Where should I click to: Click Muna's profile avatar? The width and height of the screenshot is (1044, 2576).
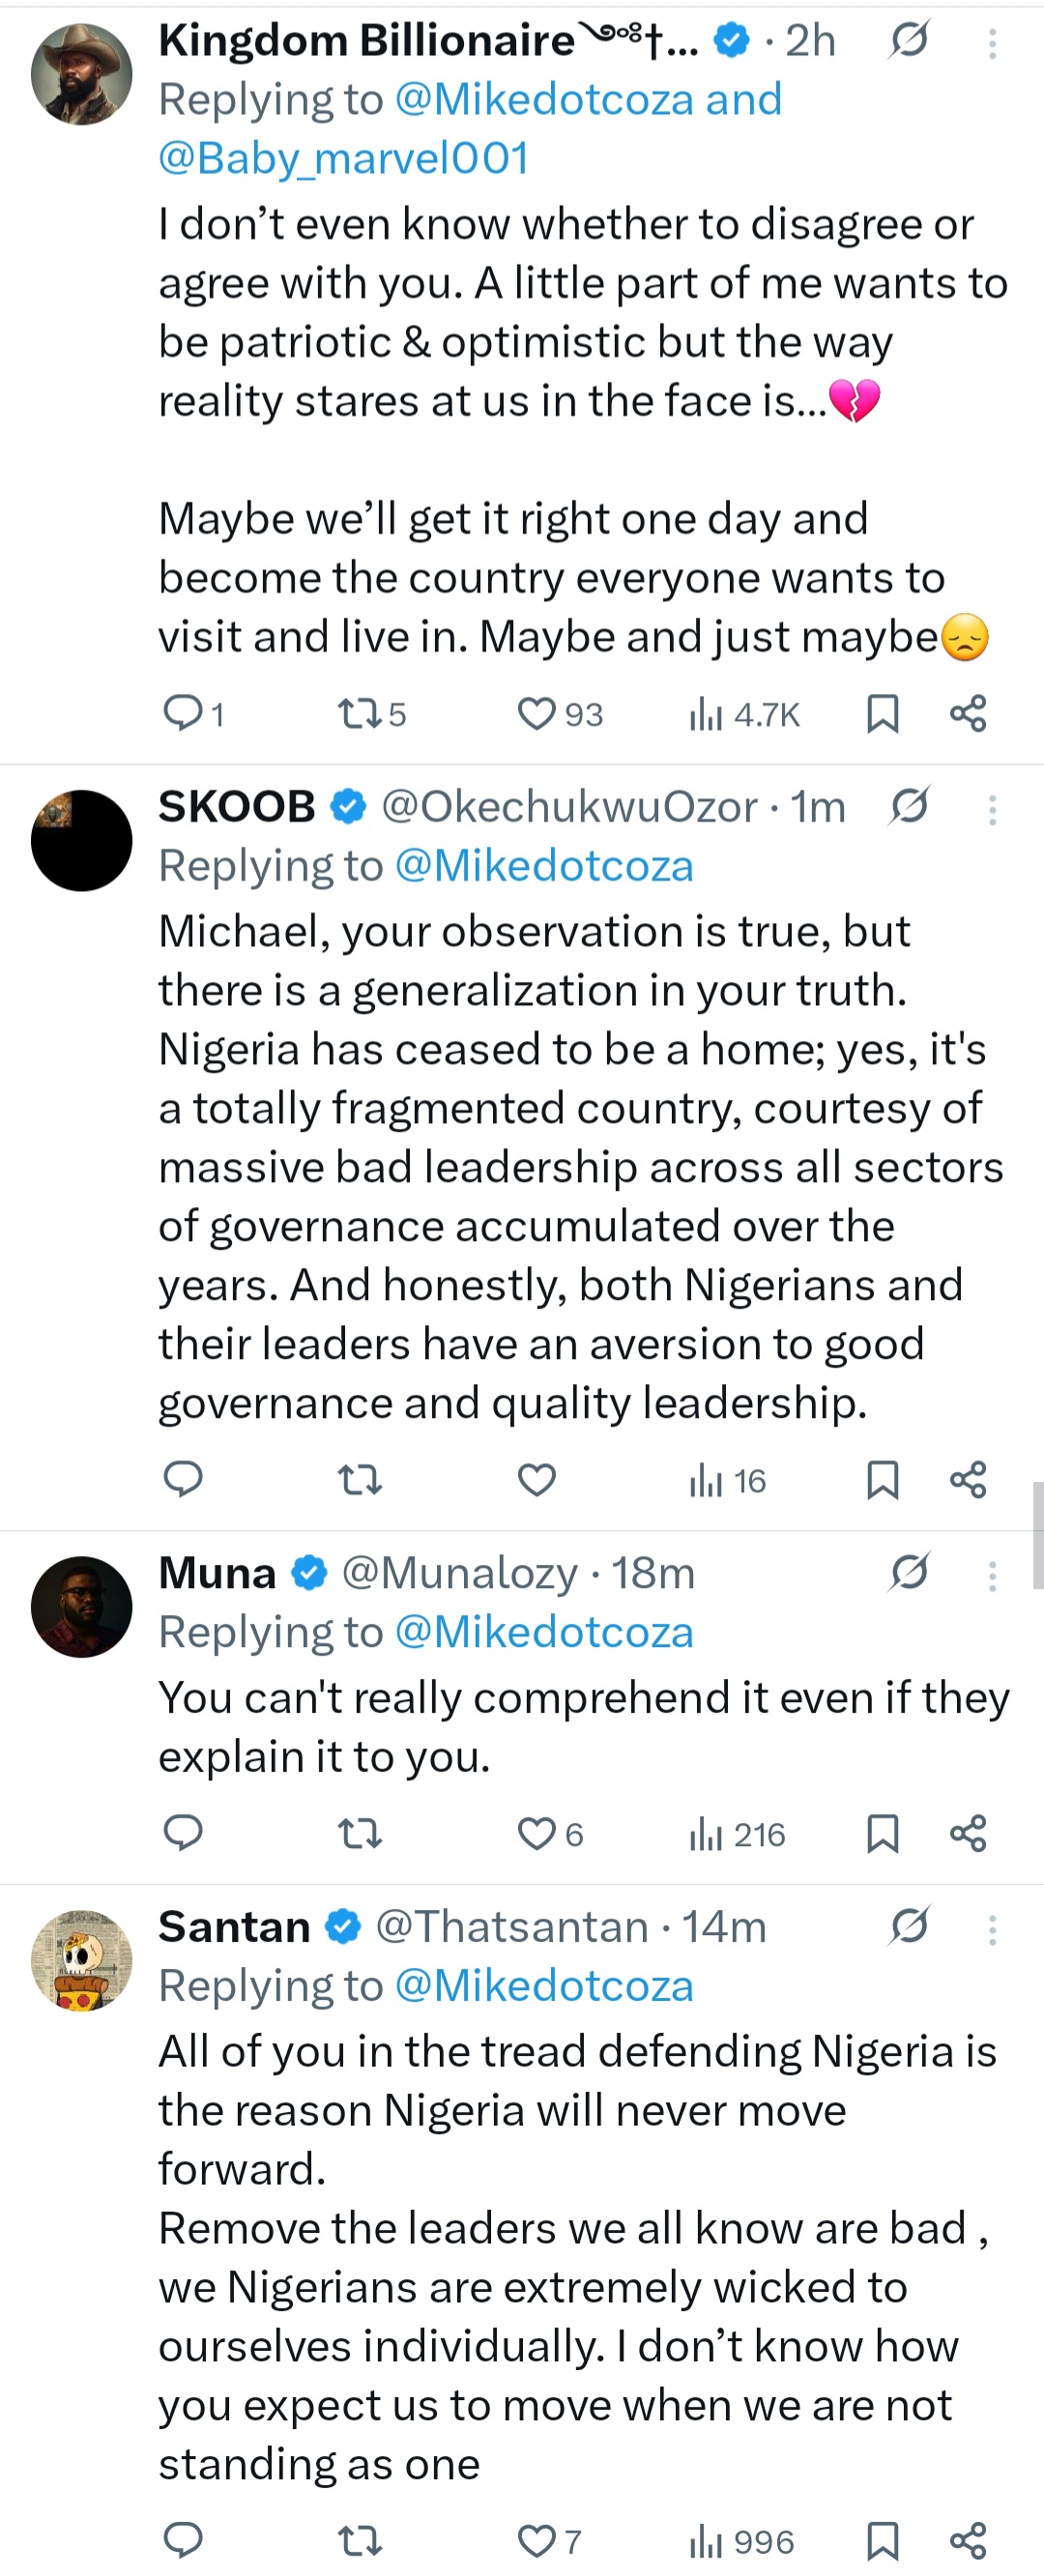[81, 1607]
